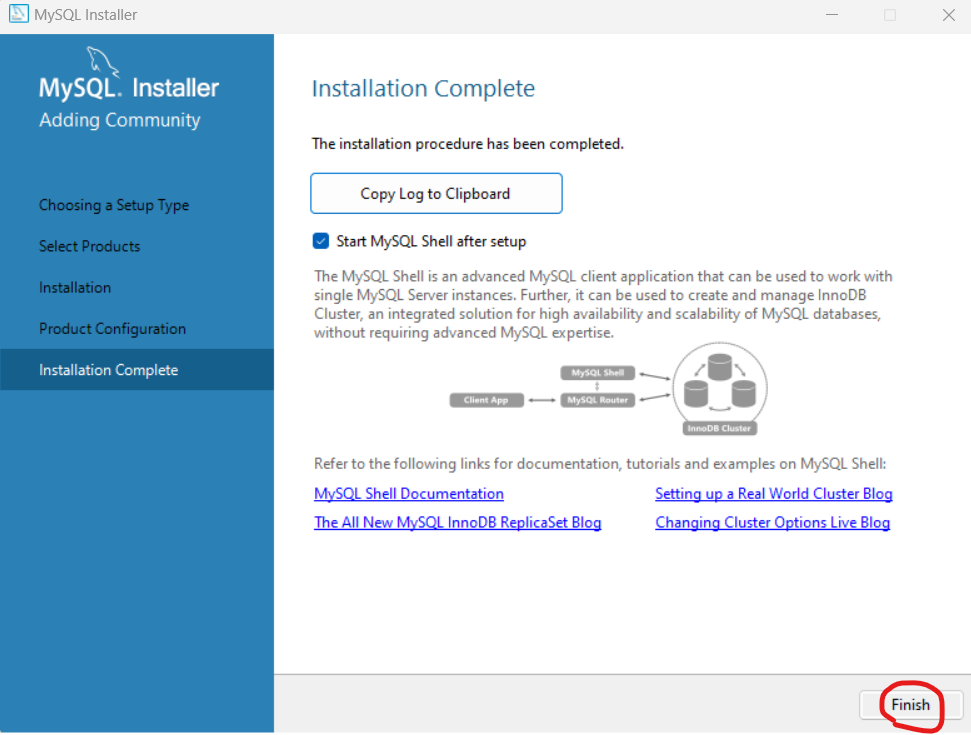Click the MySQL Router box in diagram
The width and height of the screenshot is (971, 735).
pyautogui.click(x=598, y=400)
